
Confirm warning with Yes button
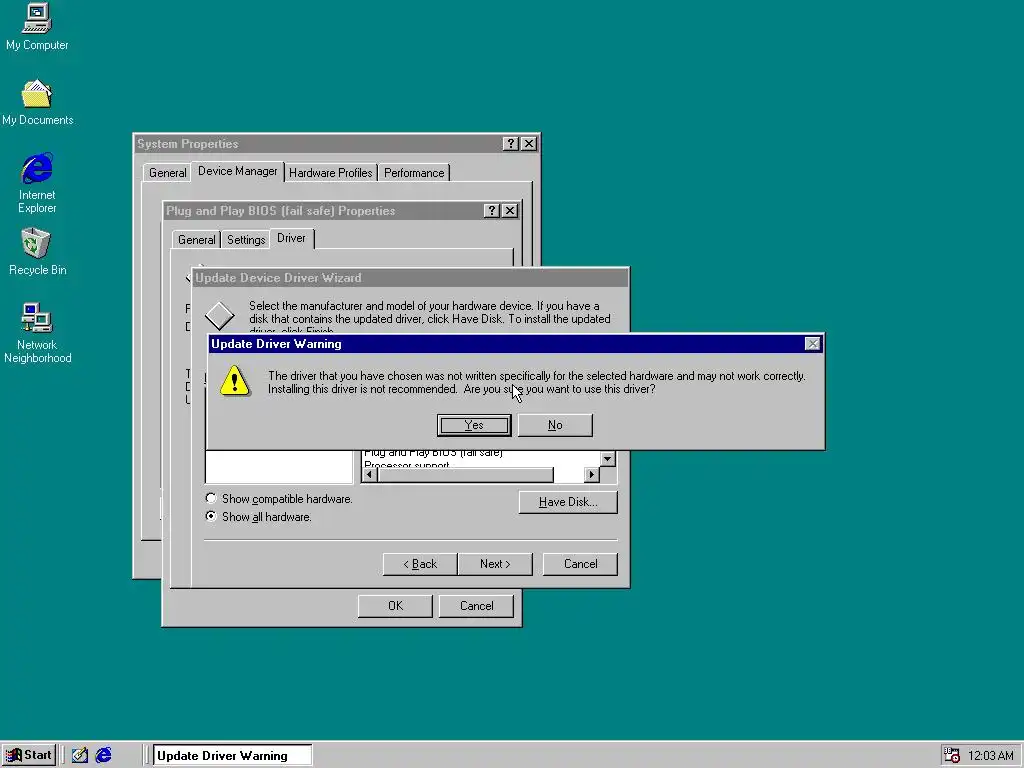(x=473, y=425)
